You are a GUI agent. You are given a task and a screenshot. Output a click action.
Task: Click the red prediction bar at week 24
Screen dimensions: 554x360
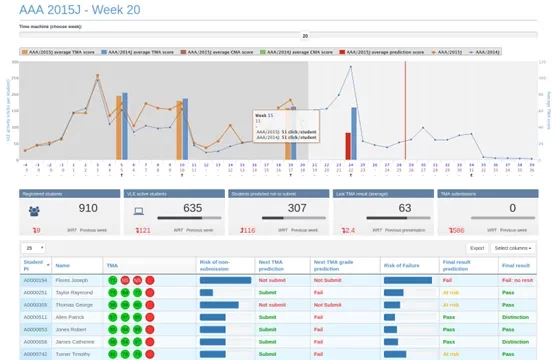[348, 146]
